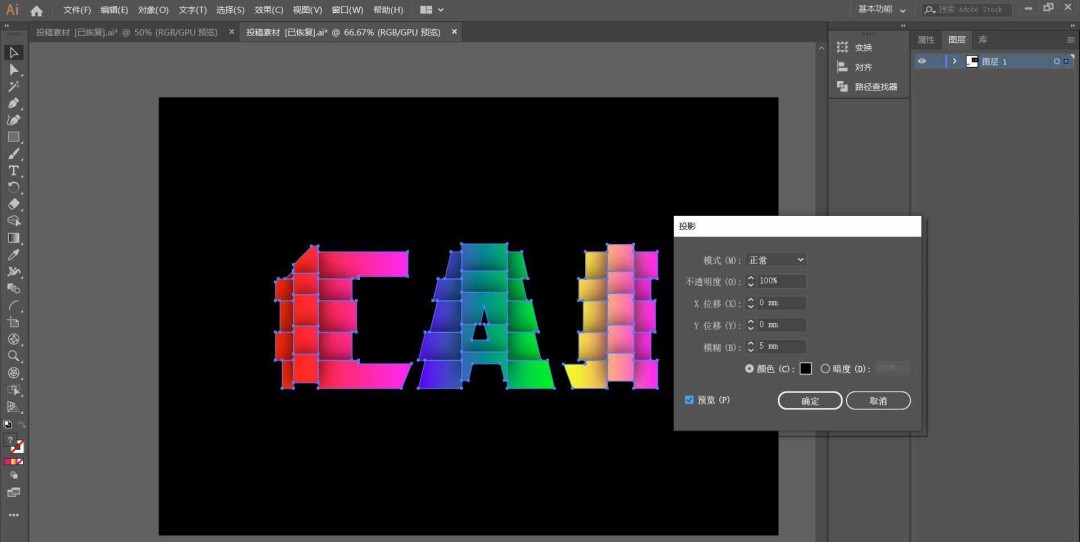Click the 确定 (OK) button
The height and width of the screenshot is (542, 1080).
point(810,401)
